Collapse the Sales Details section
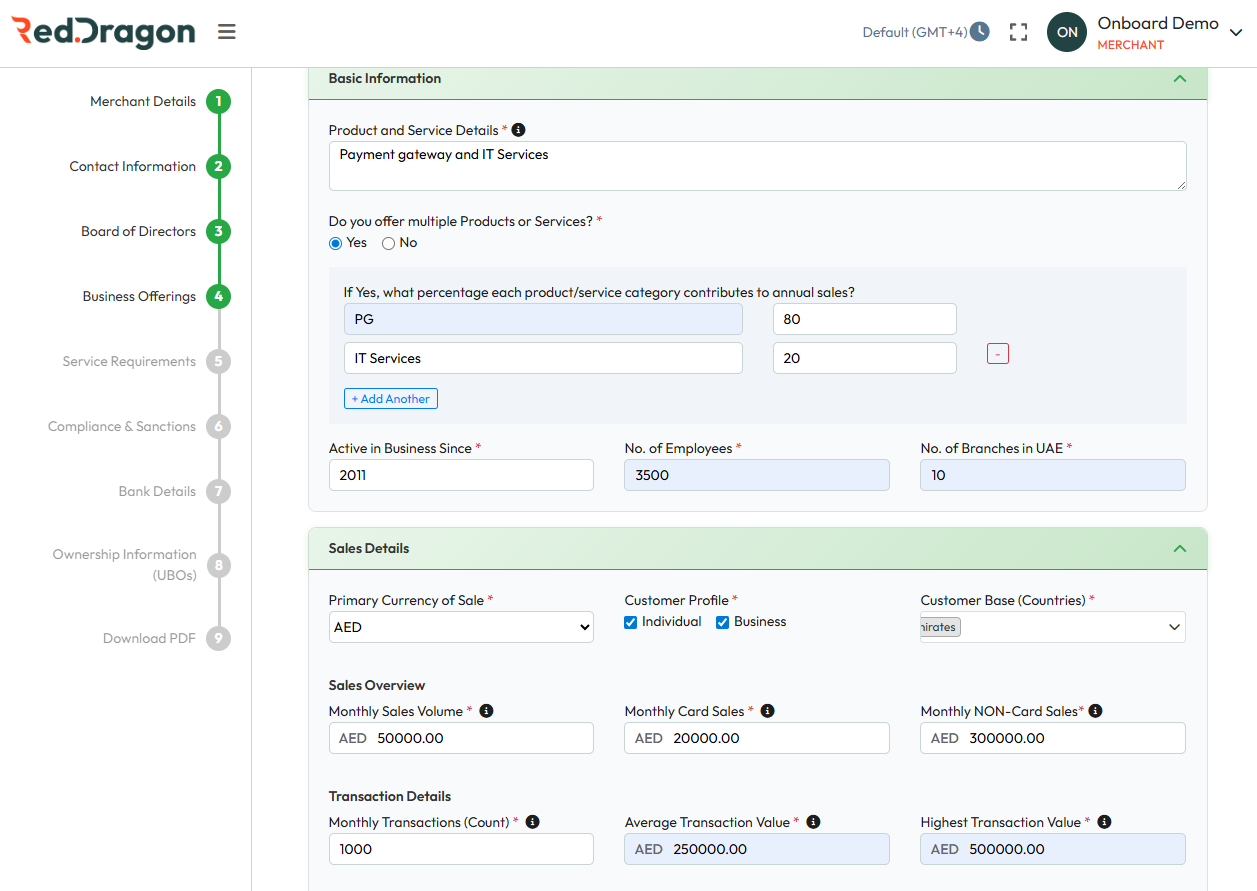 pyautogui.click(x=1179, y=548)
